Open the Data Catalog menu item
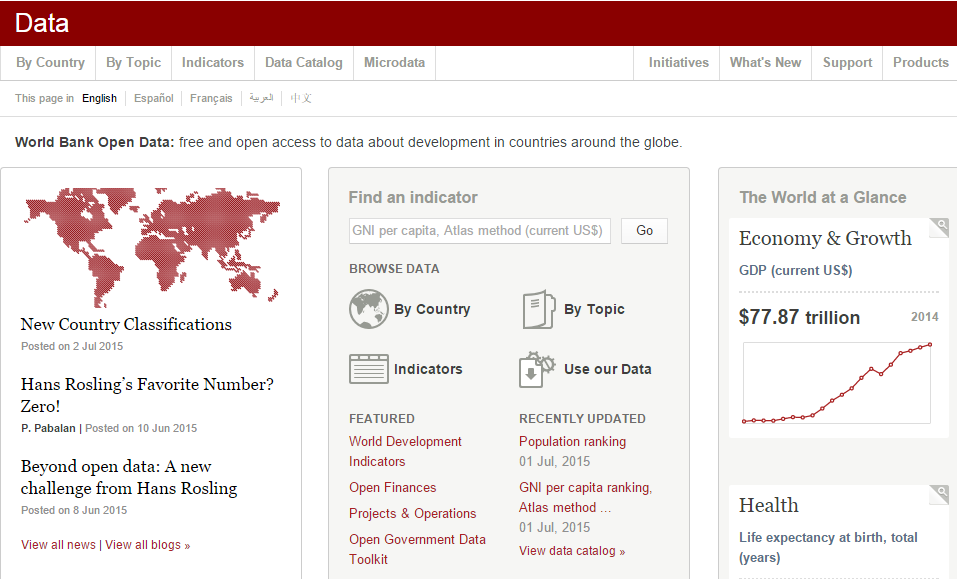Viewport: 957px width, 579px height. pos(303,62)
